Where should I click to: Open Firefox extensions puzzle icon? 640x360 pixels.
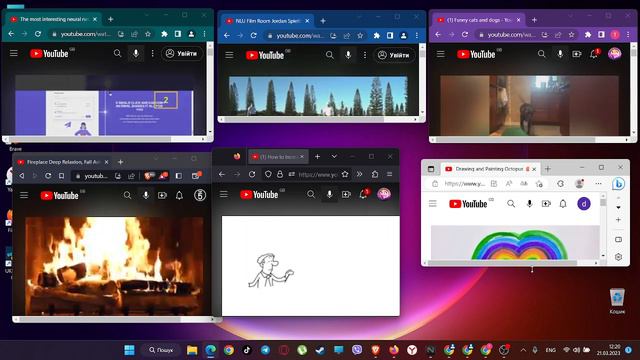(x=375, y=174)
